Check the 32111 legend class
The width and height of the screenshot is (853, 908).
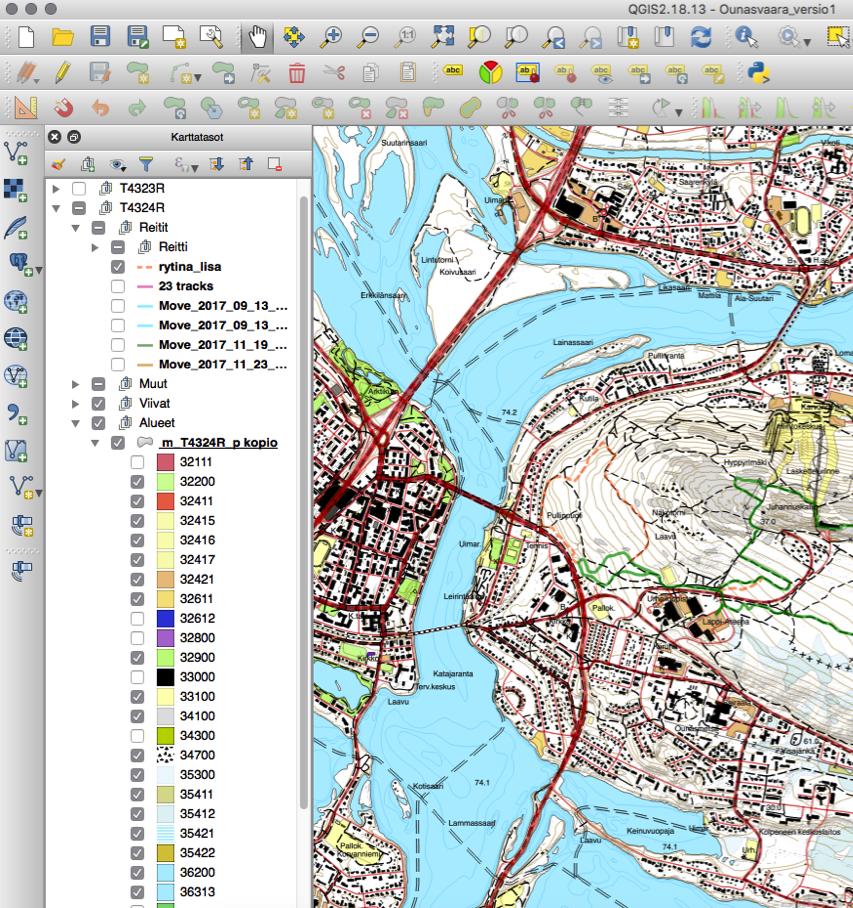pos(137,462)
